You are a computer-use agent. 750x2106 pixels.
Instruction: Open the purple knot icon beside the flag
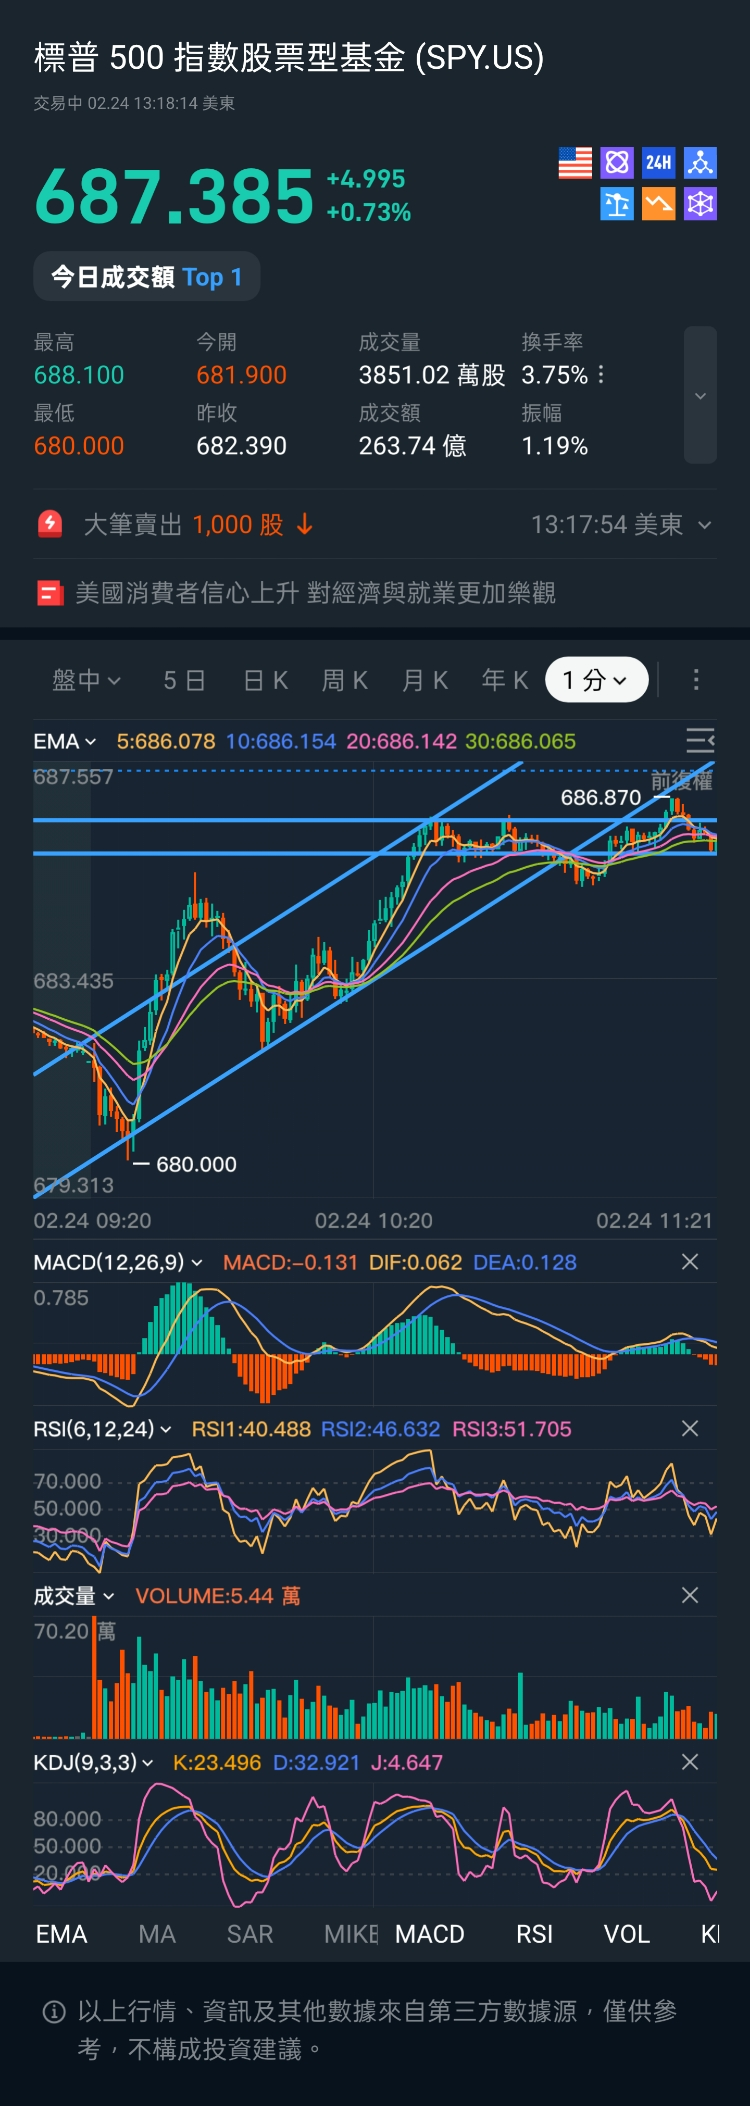[617, 162]
